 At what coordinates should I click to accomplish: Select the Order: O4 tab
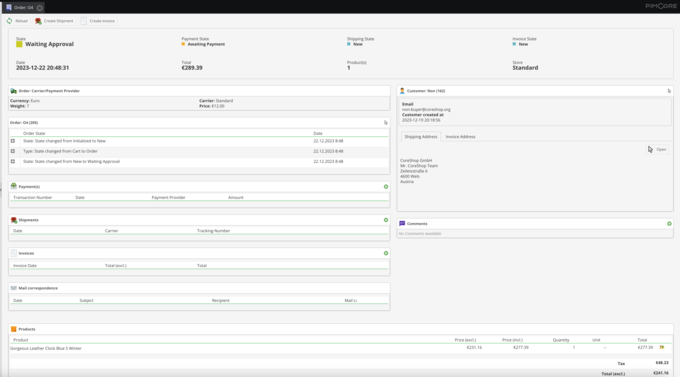coord(23,7)
